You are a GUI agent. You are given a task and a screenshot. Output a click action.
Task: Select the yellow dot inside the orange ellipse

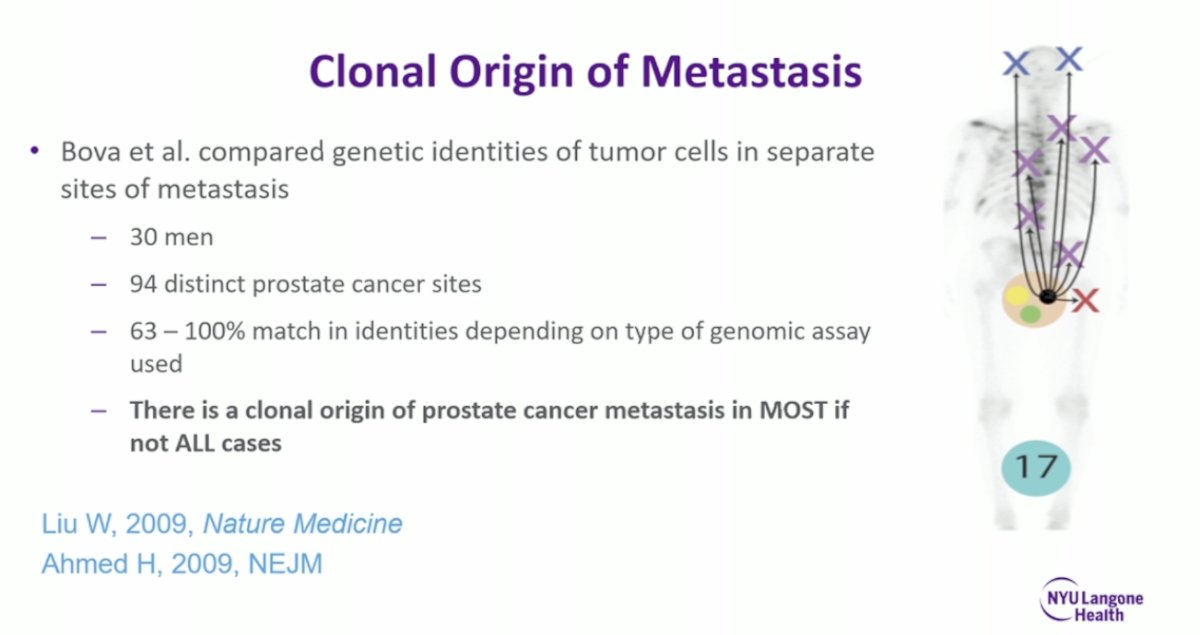pos(1016,296)
